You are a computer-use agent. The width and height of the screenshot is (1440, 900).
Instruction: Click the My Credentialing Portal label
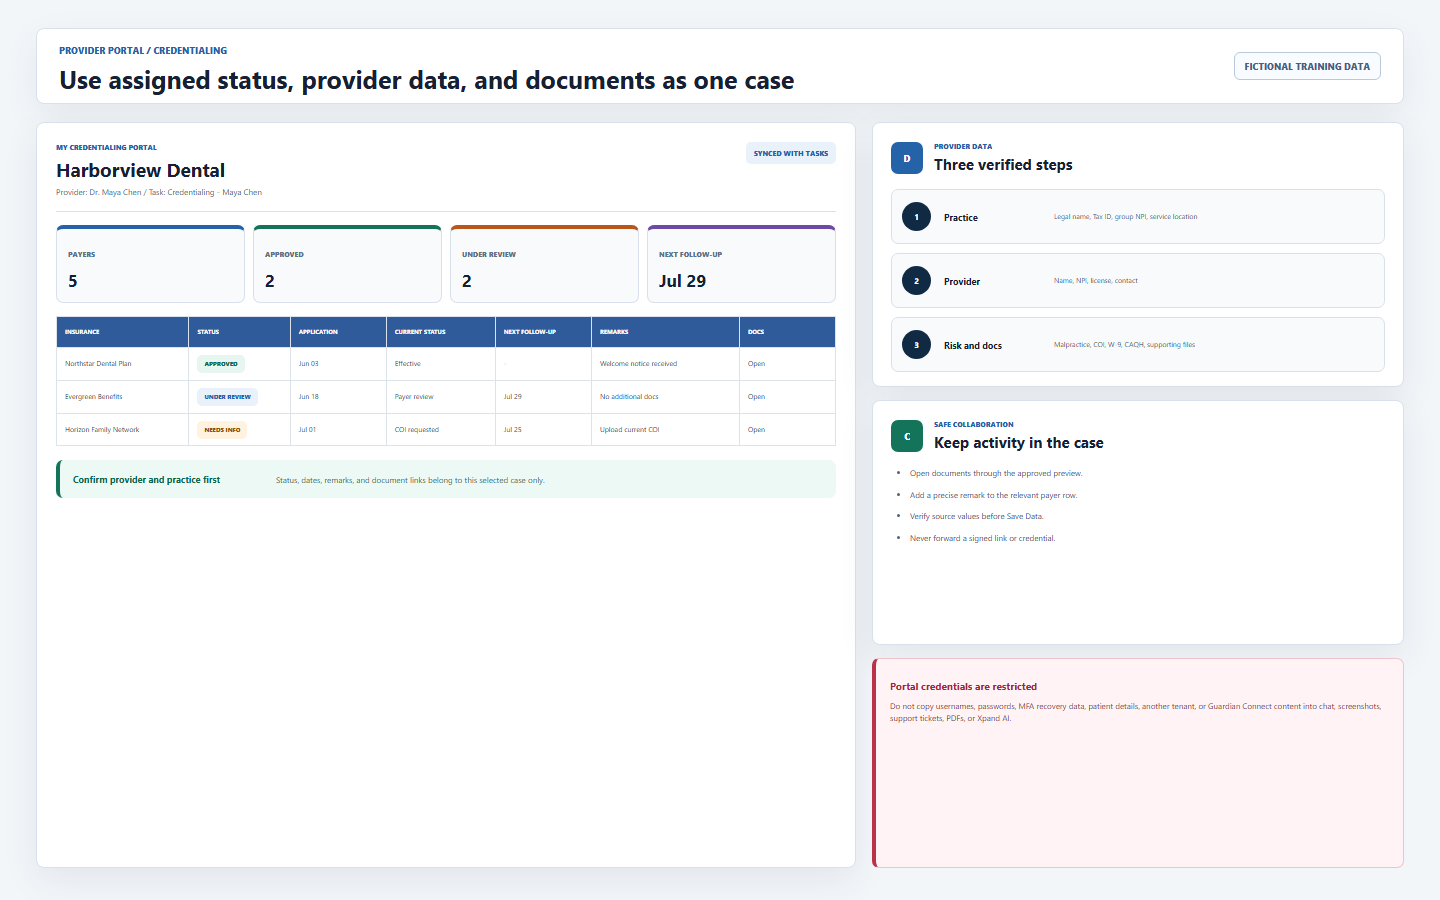106,147
